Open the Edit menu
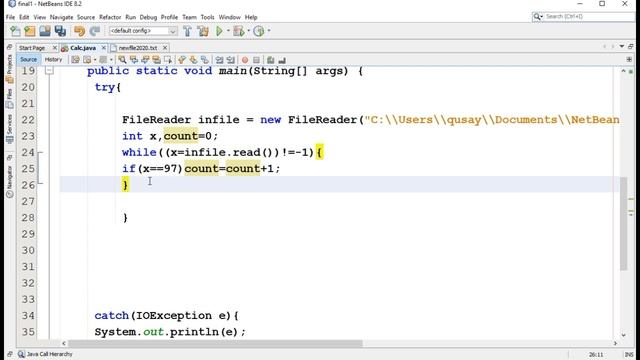640x360 pixels. (24, 17)
